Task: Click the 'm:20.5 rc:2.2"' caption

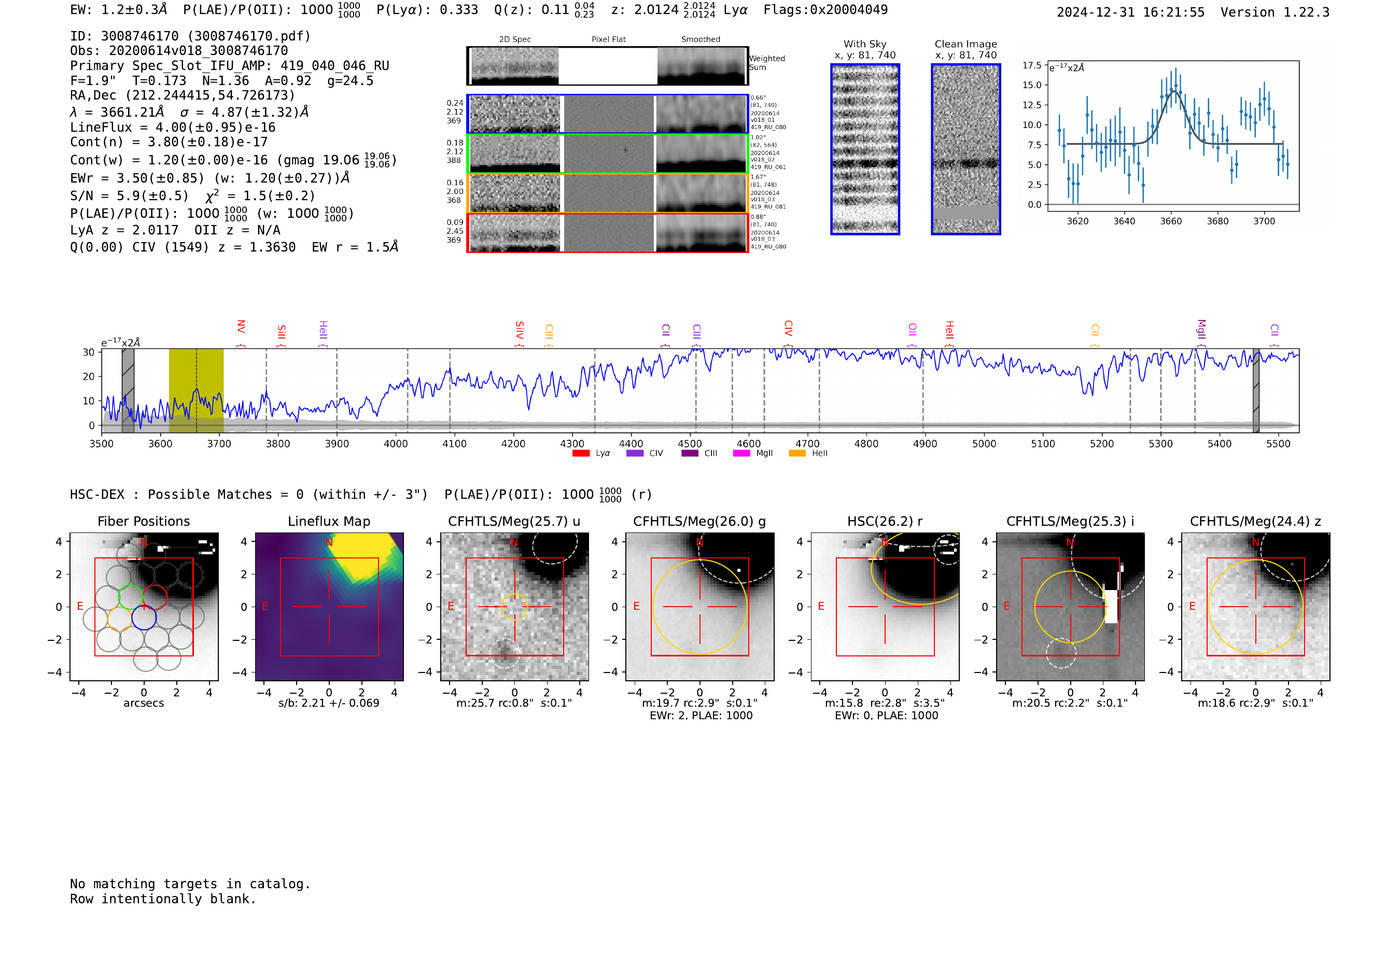Action: (x=1070, y=703)
